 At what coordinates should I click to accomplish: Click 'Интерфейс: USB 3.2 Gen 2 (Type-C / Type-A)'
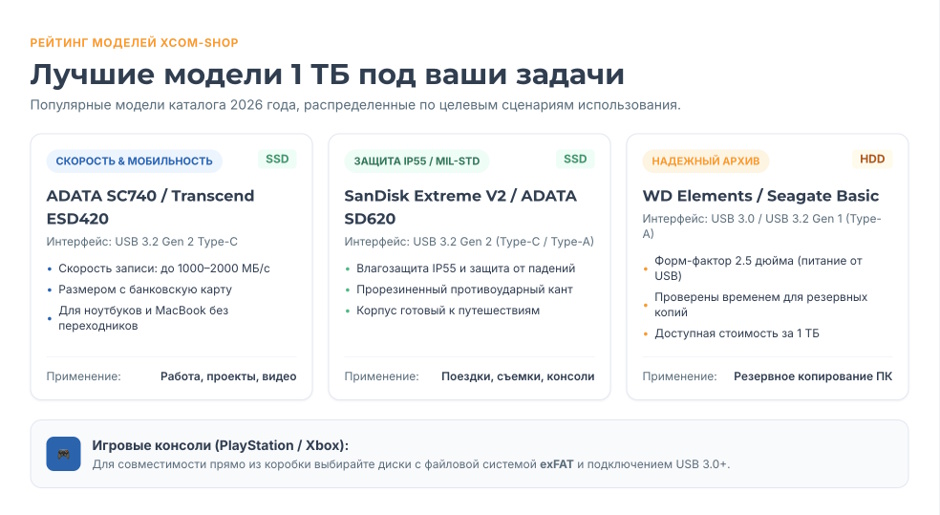pyautogui.click(x=469, y=242)
